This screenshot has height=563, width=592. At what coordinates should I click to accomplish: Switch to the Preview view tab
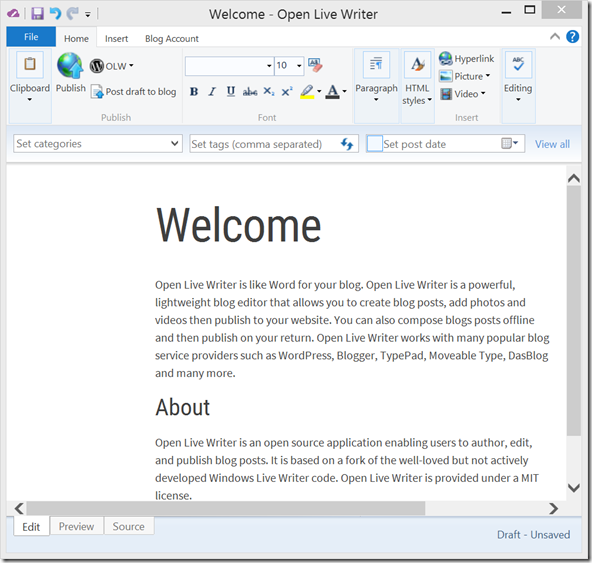76,526
